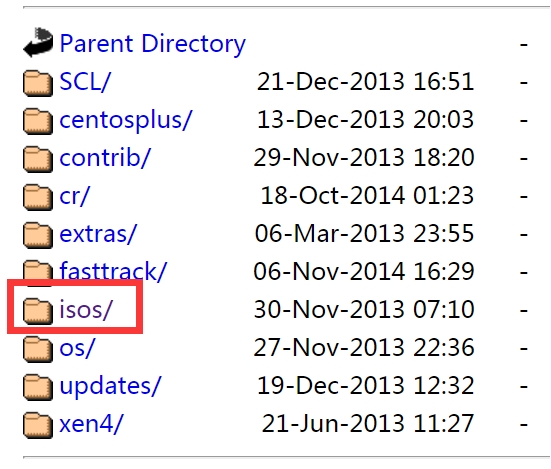Click the folder icon beside extras/
Viewport: 551px width, 469px height.
click(38, 235)
